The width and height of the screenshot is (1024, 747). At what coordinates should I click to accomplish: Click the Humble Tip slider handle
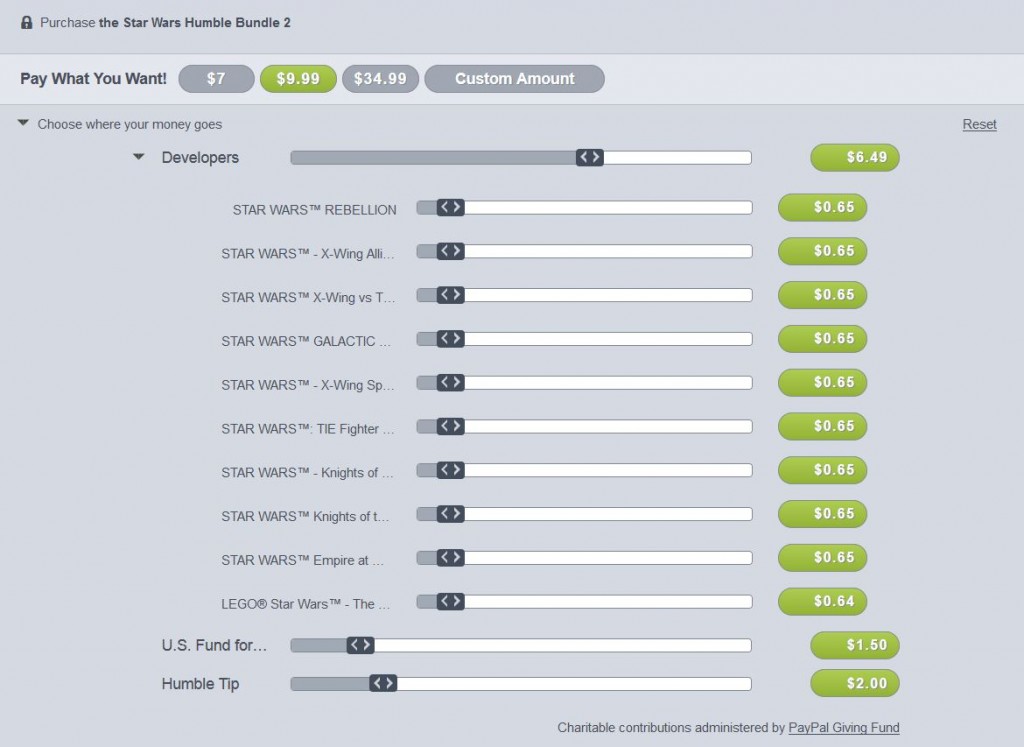(x=383, y=684)
